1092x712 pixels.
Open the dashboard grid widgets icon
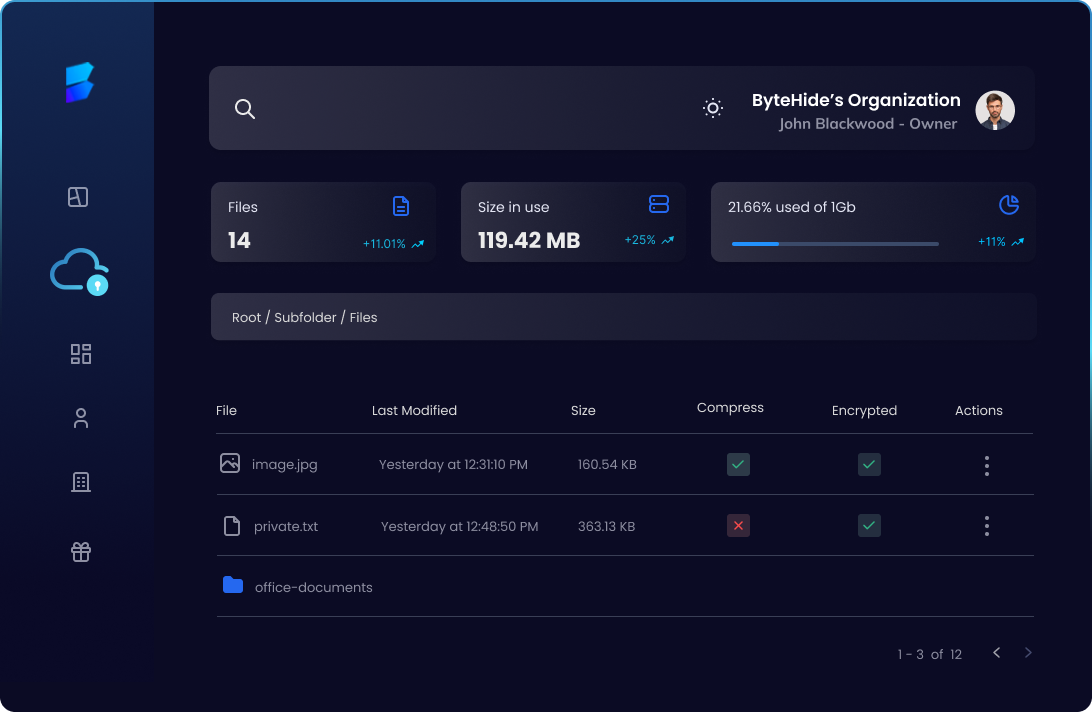(x=81, y=354)
